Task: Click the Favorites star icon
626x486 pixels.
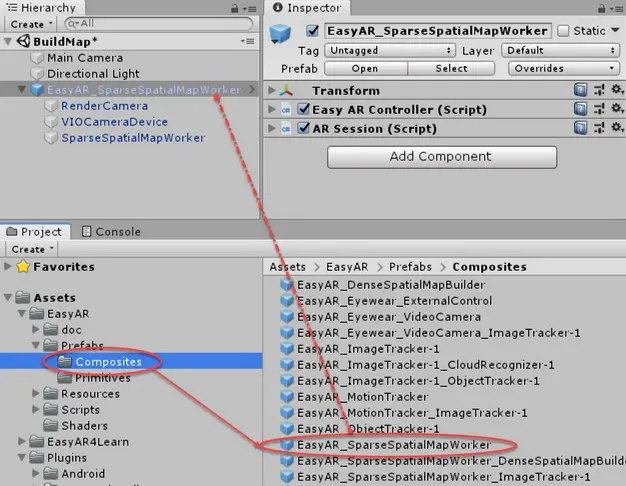Action: pos(23,266)
